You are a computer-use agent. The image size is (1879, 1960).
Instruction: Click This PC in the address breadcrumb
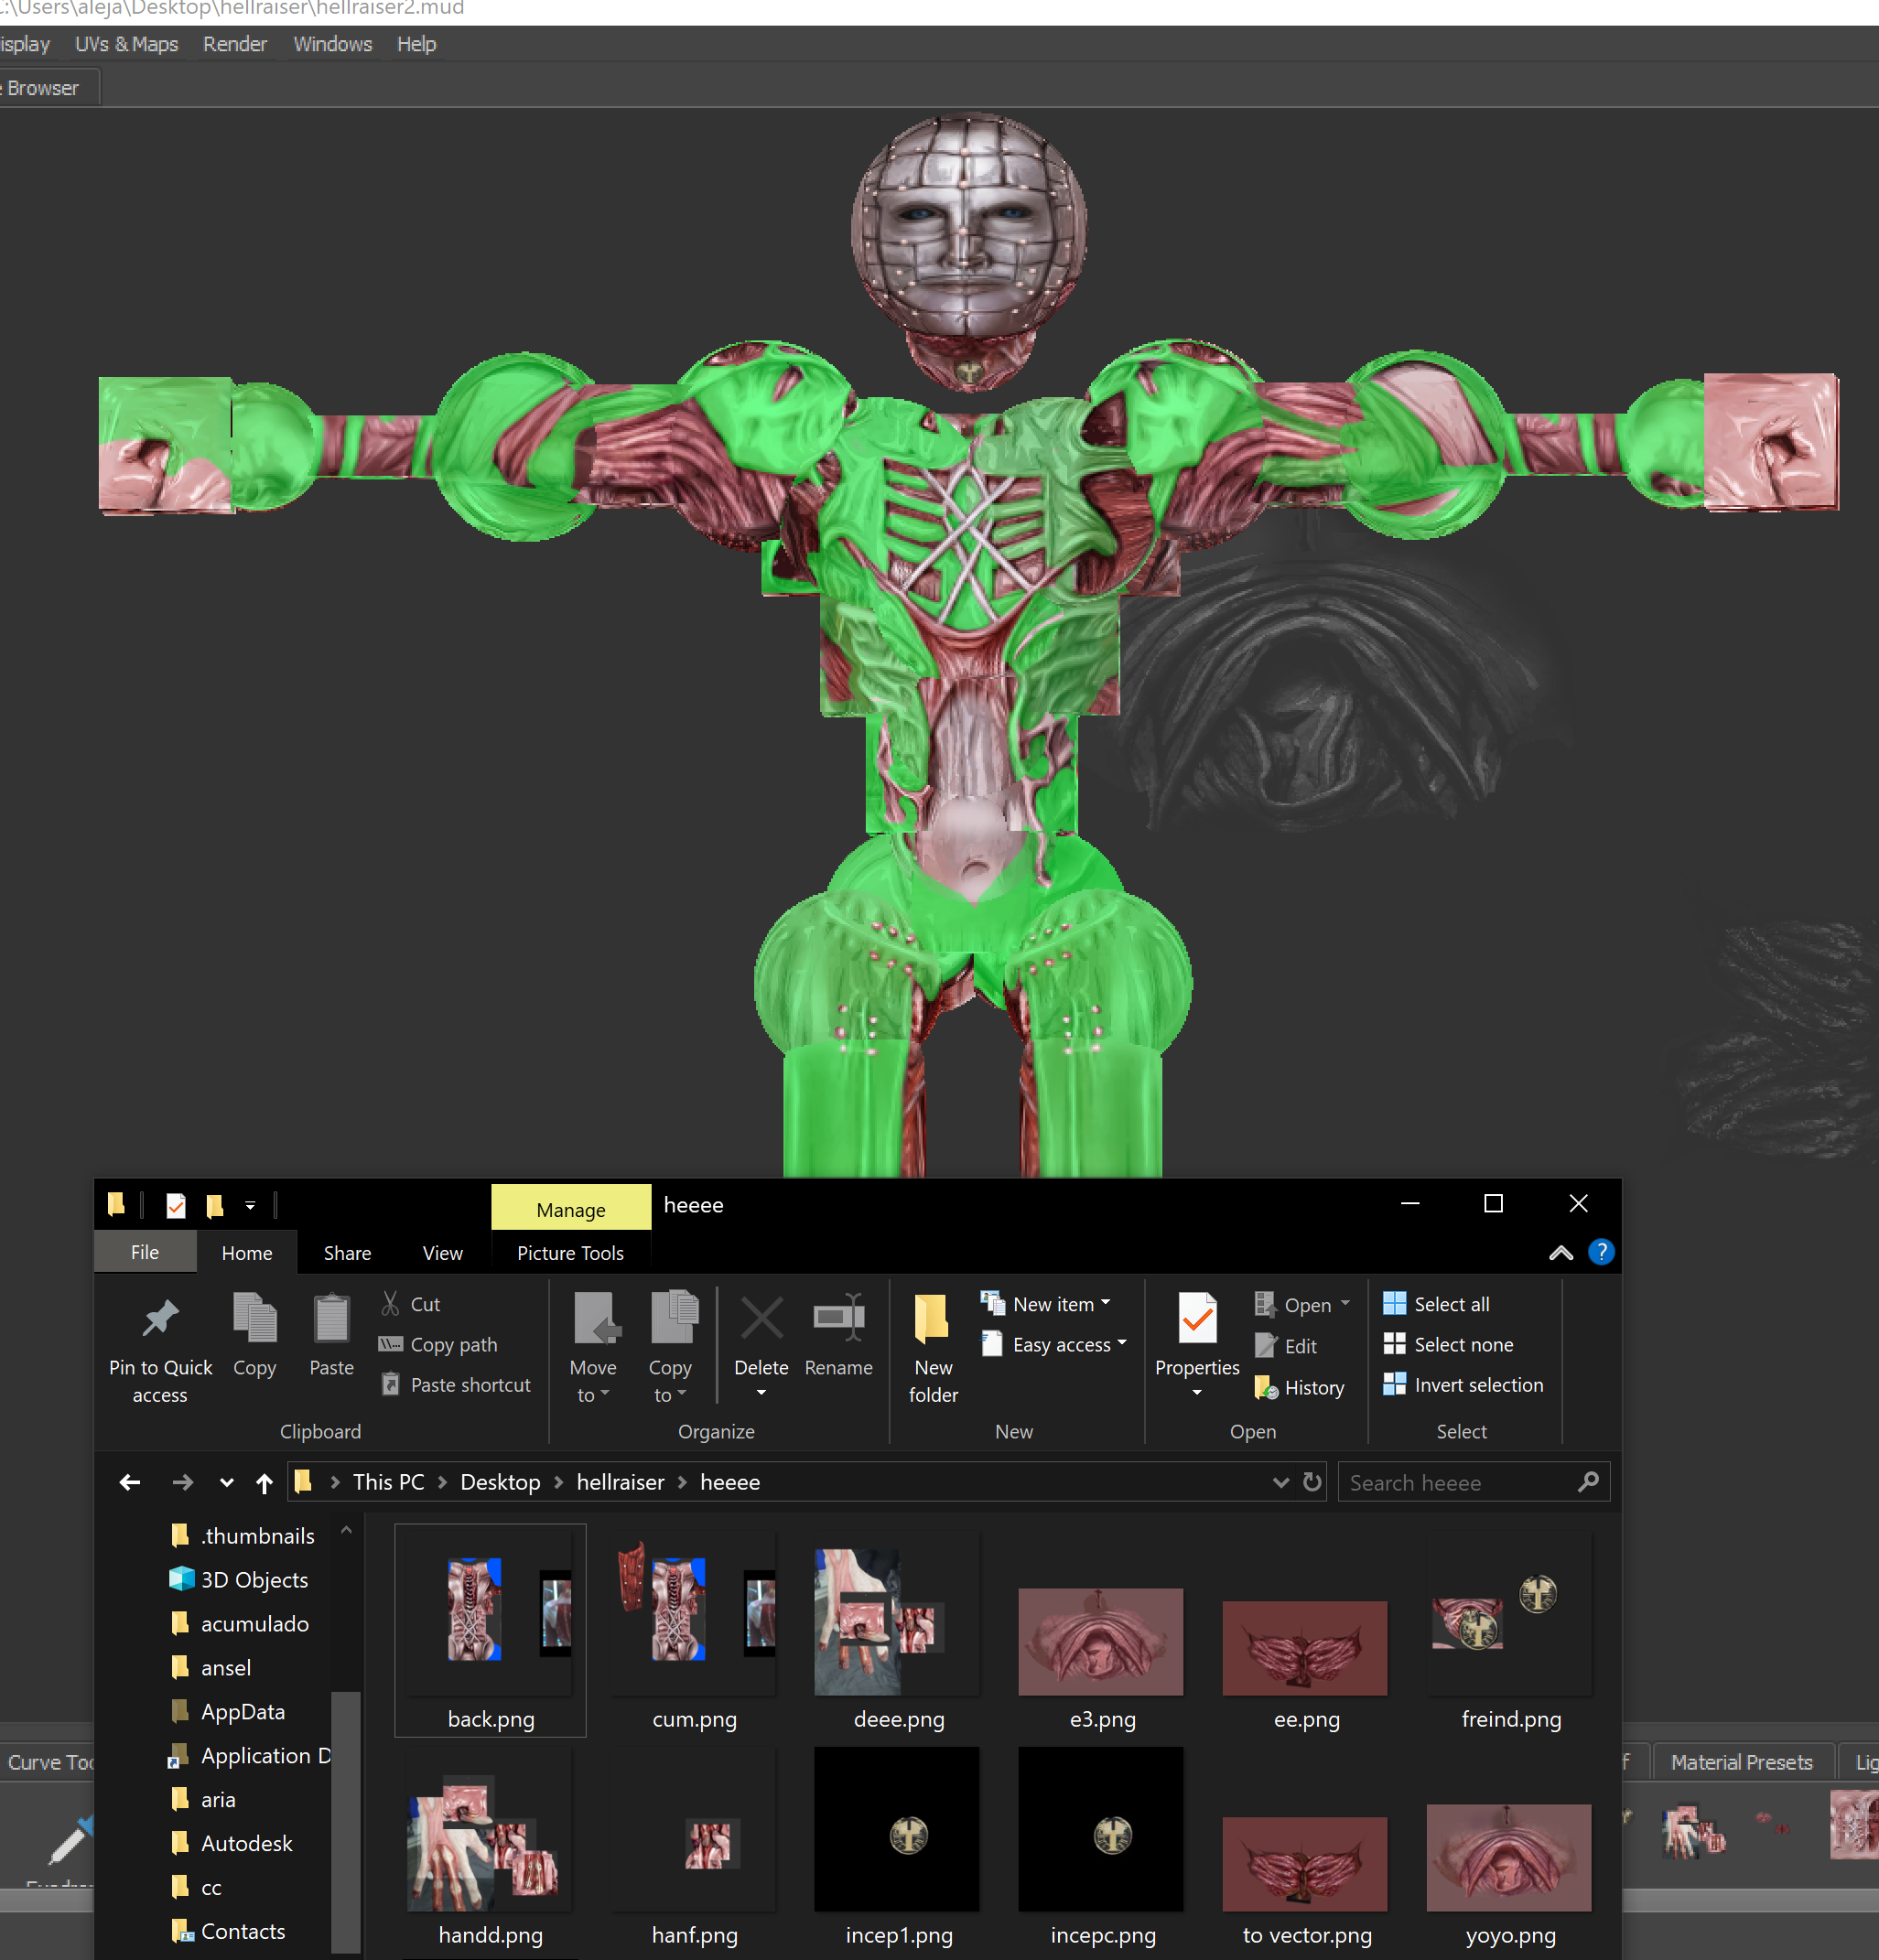[x=388, y=1482]
